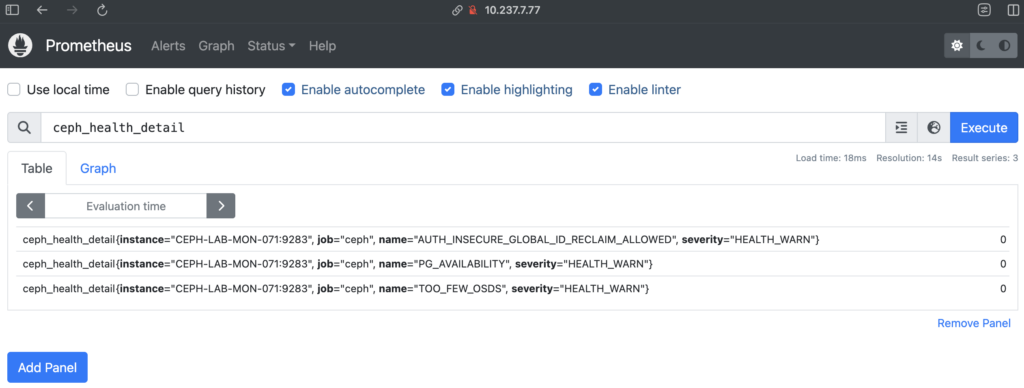Click the Result series: 3 text
This screenshot has width=1024, height=388.
(x=985, y=158)
